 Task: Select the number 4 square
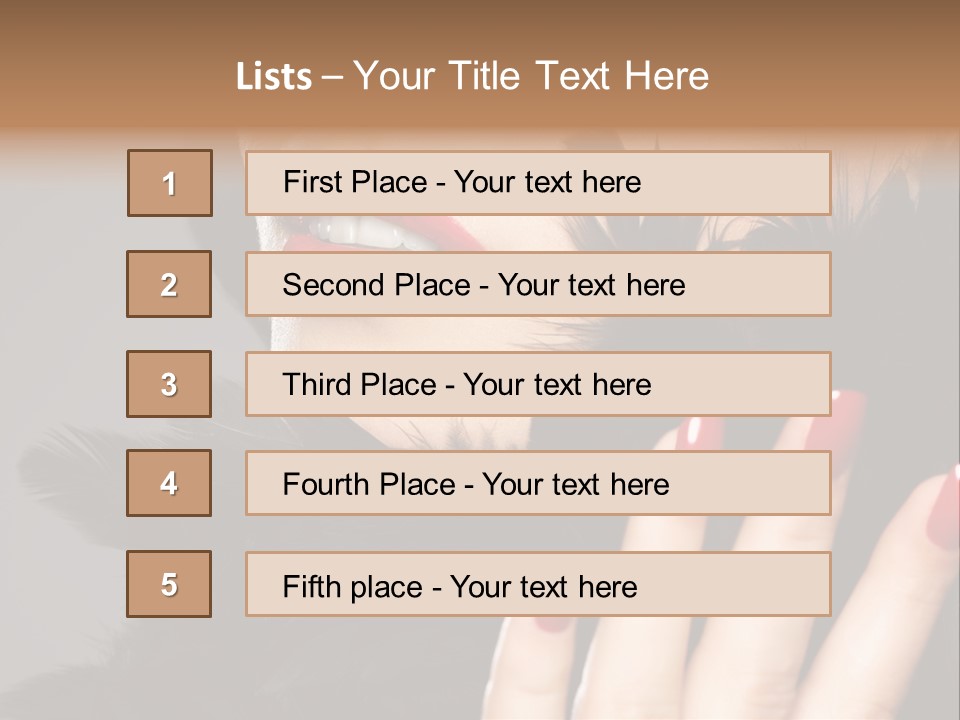(x=169, y=483)
